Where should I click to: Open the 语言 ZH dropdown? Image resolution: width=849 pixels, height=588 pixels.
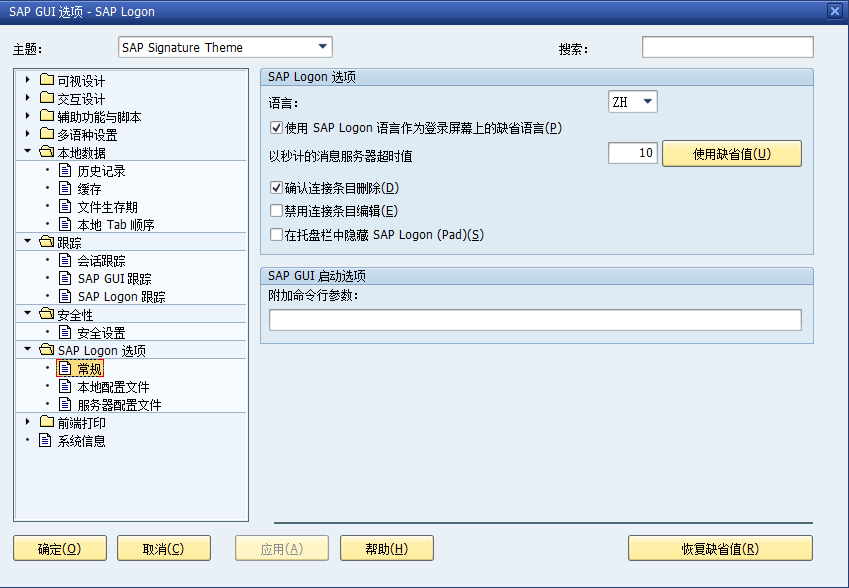pos(648,102)
